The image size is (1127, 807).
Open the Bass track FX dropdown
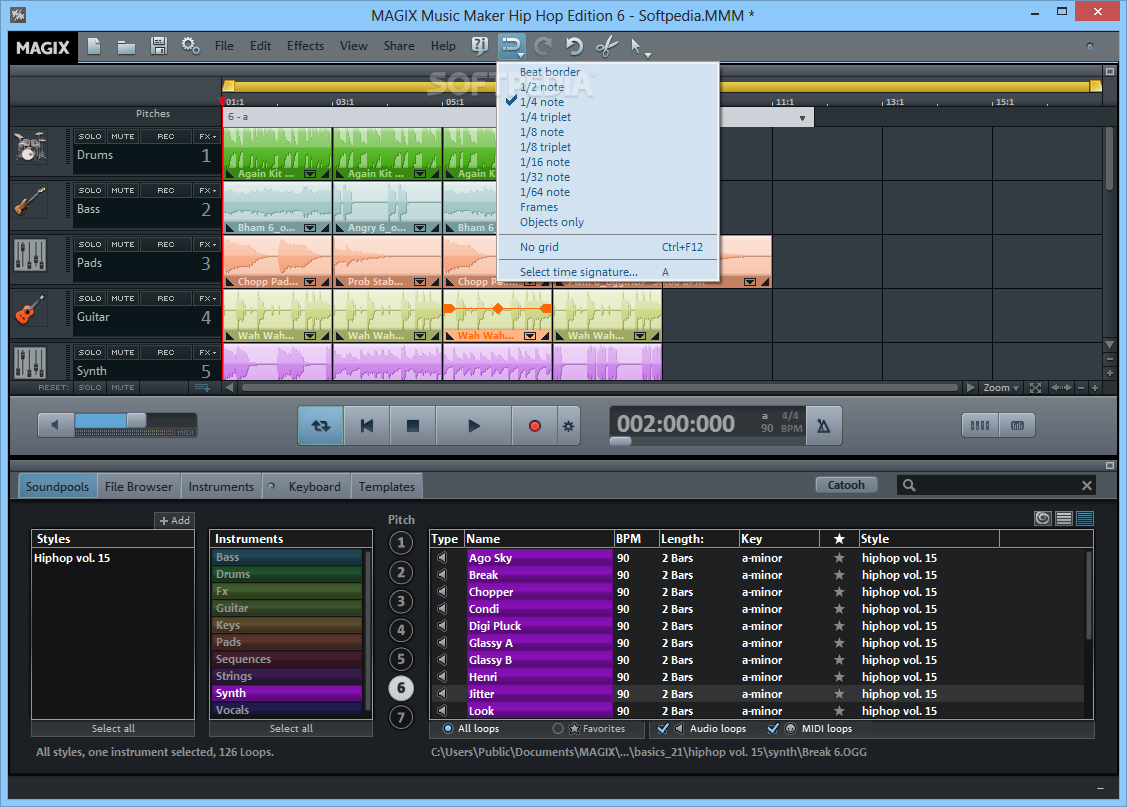[208, 190]
